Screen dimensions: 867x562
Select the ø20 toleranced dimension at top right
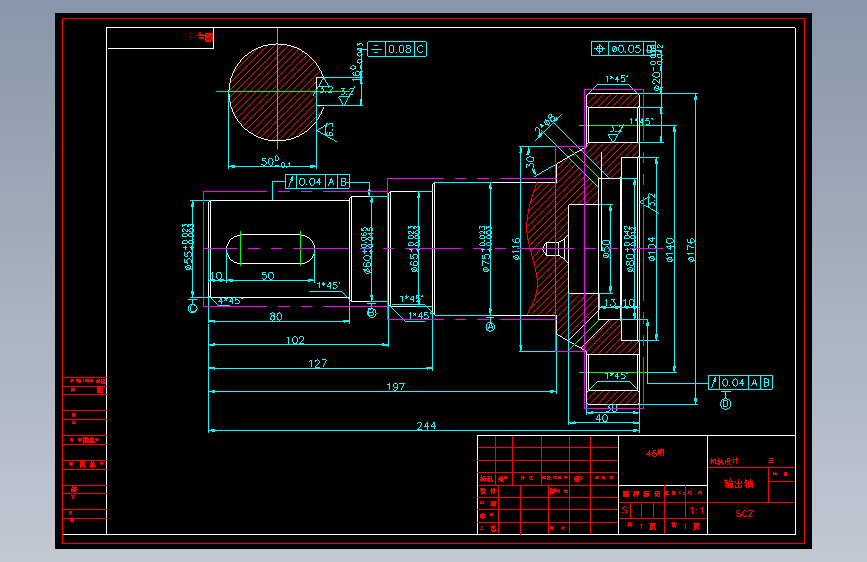657,67
